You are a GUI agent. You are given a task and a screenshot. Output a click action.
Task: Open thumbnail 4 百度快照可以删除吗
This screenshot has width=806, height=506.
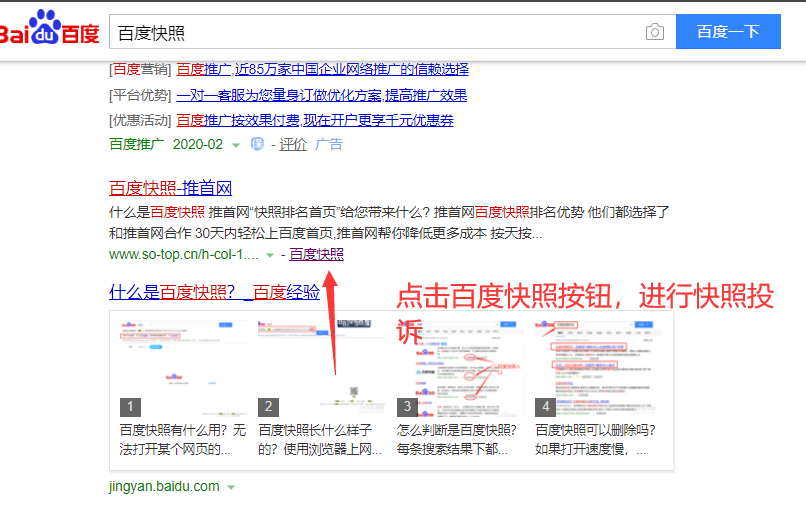pyautogui.click(x=598, y=368)
